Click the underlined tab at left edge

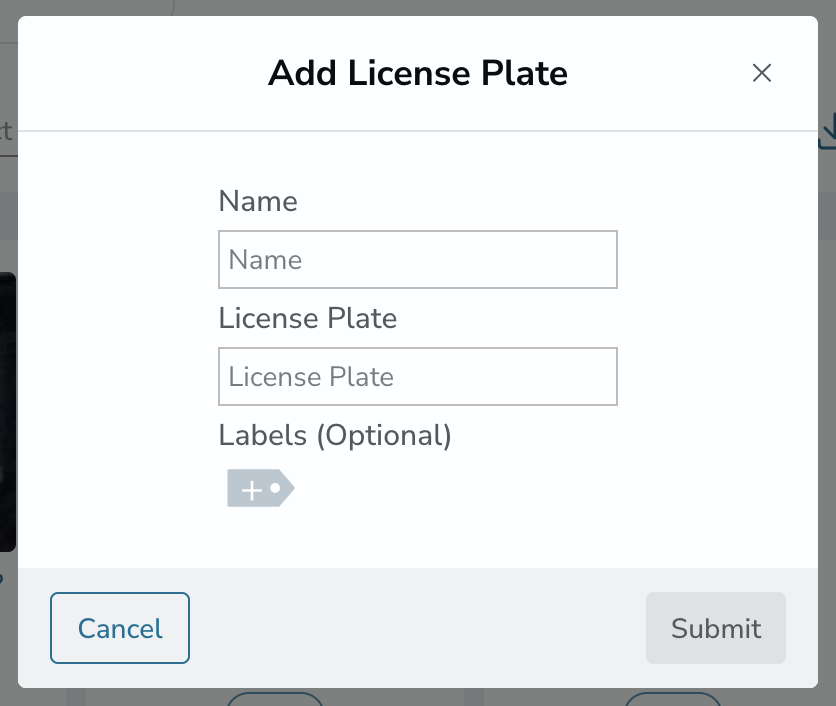click(8, 133)
